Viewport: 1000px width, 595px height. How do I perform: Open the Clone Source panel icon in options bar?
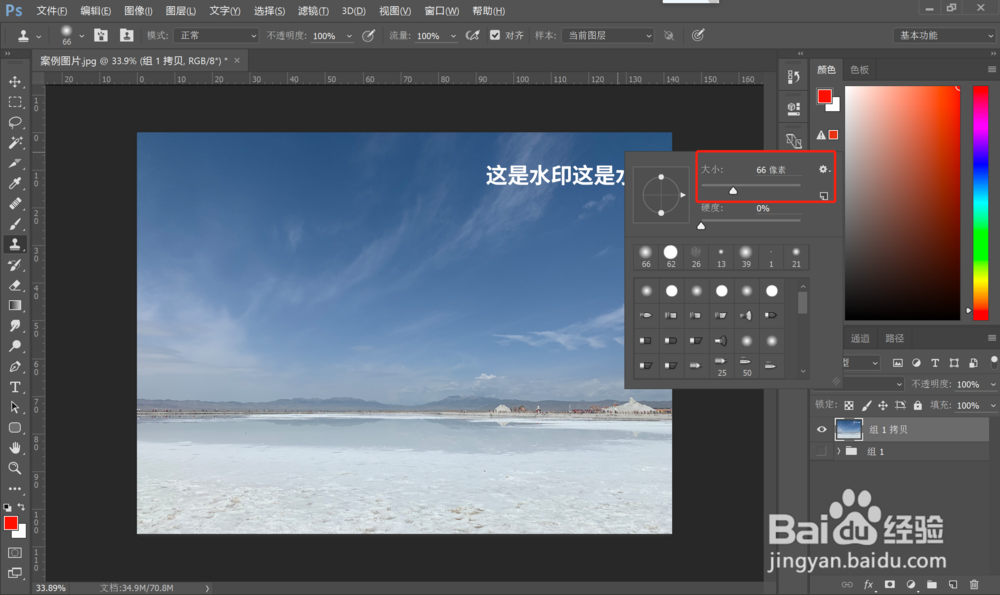point(127,35)
